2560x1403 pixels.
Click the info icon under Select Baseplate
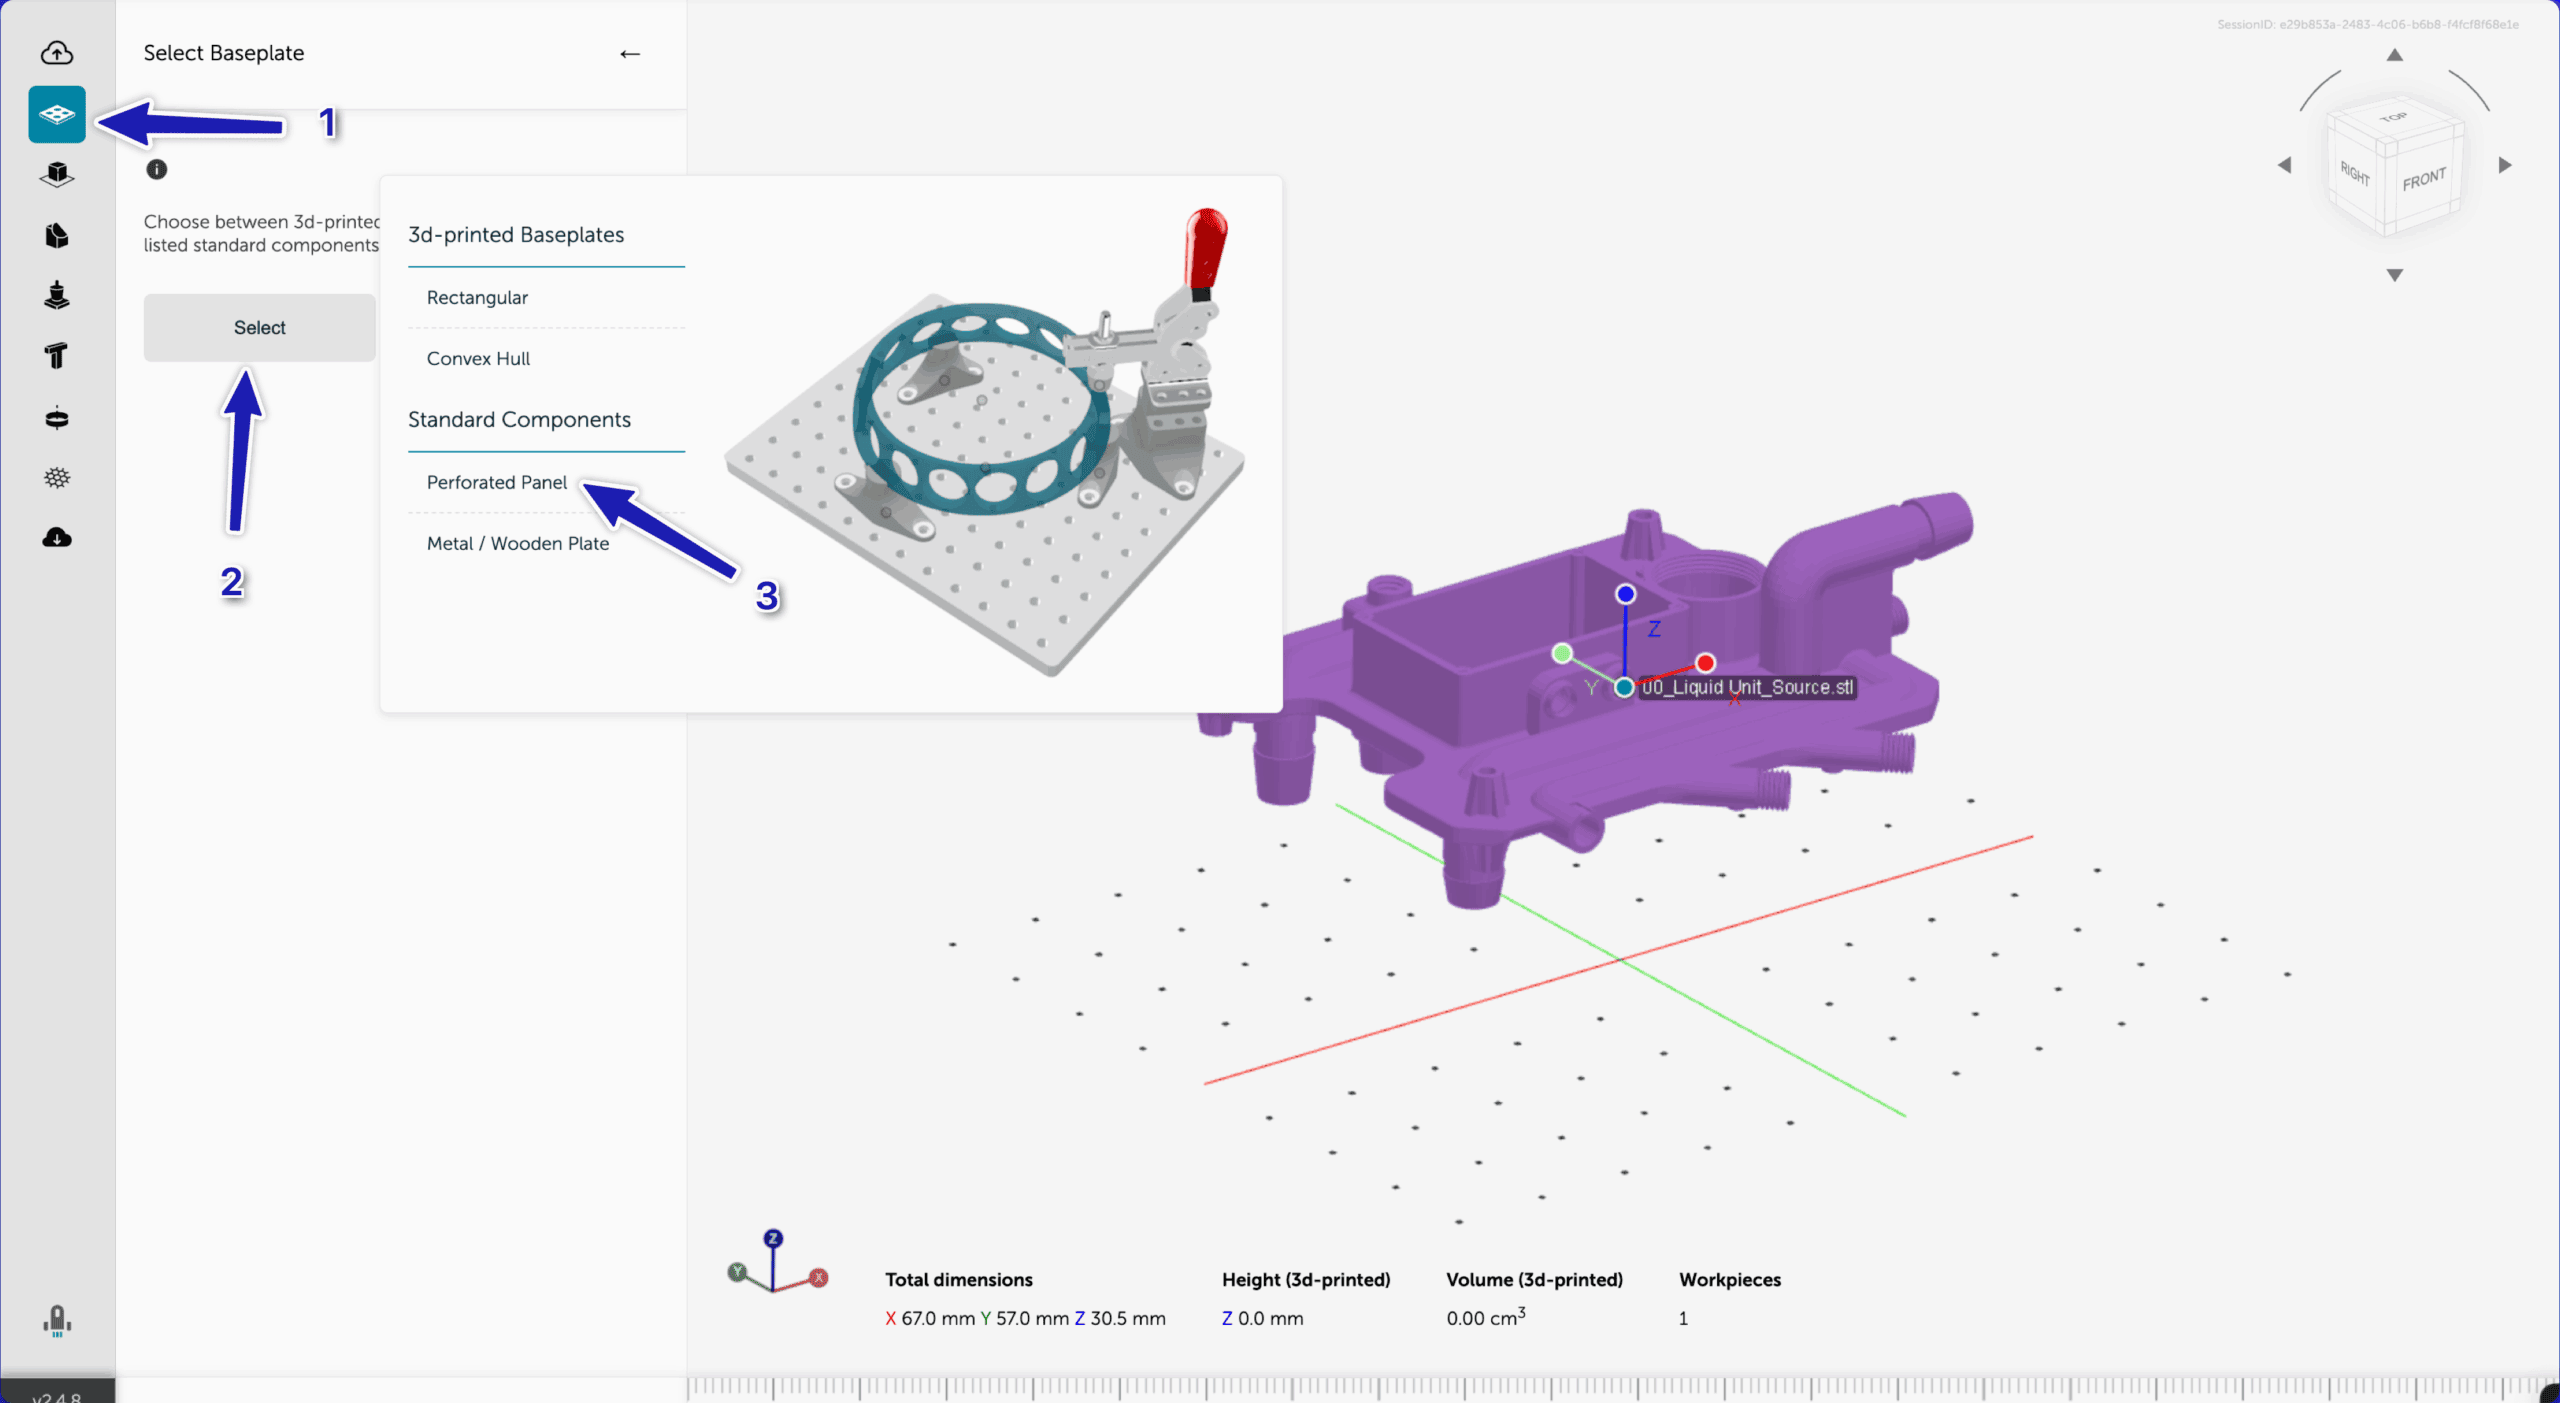pos(157,169)
